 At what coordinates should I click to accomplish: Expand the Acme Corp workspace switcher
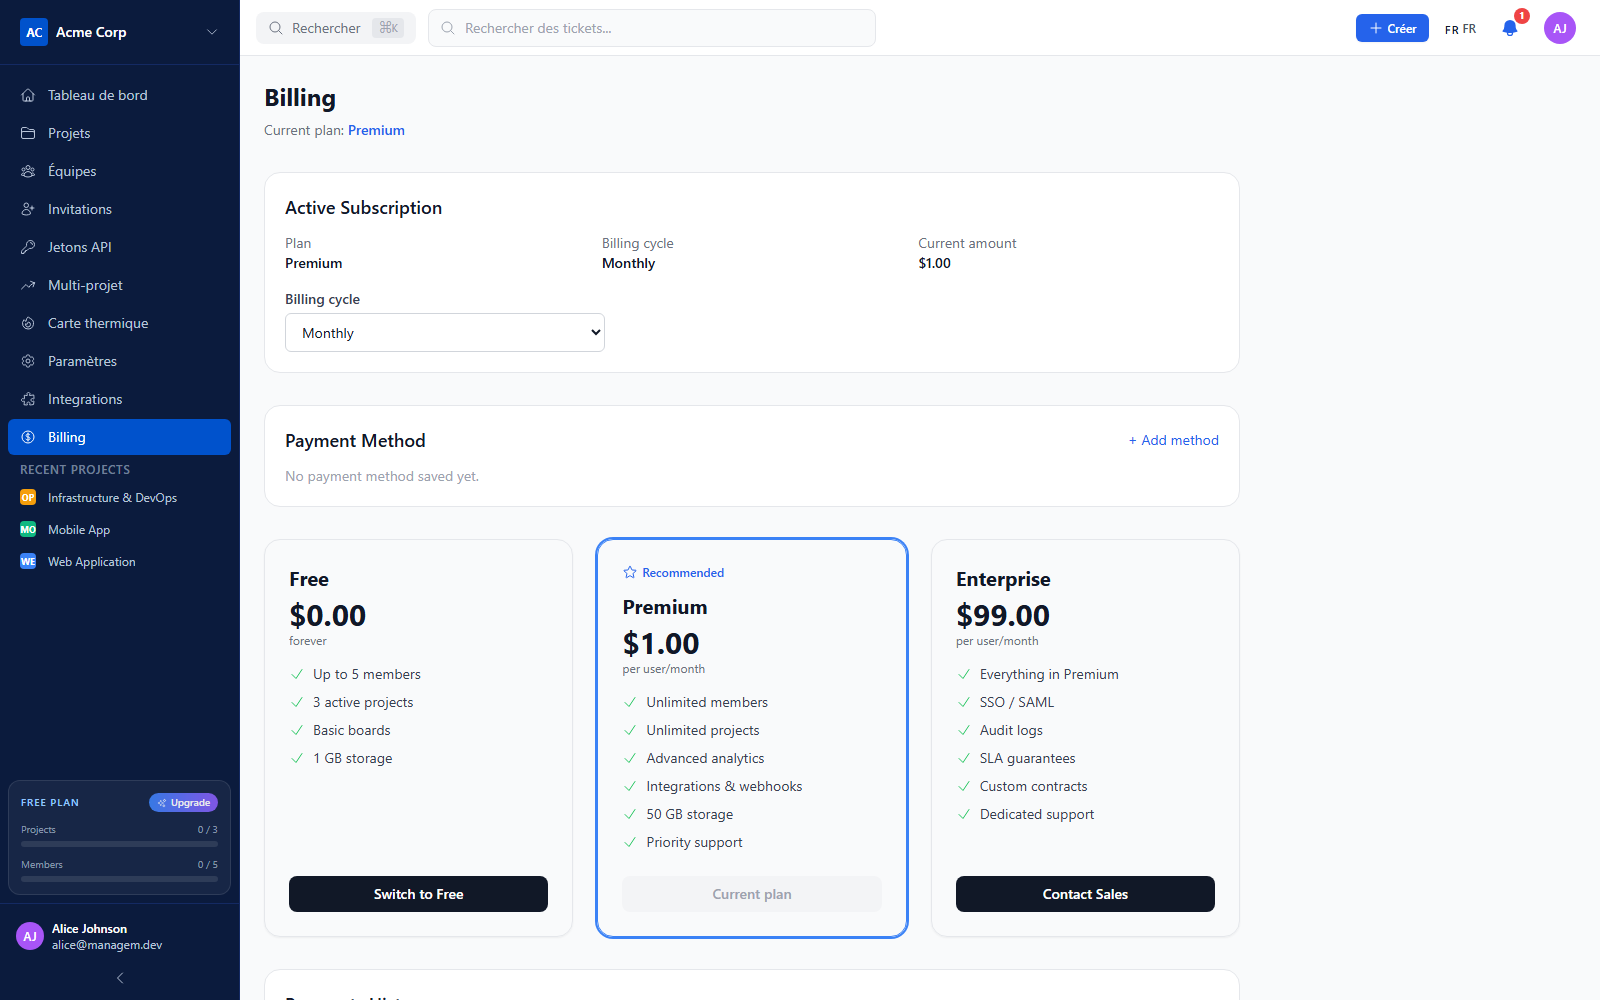(x=212, y=32)
